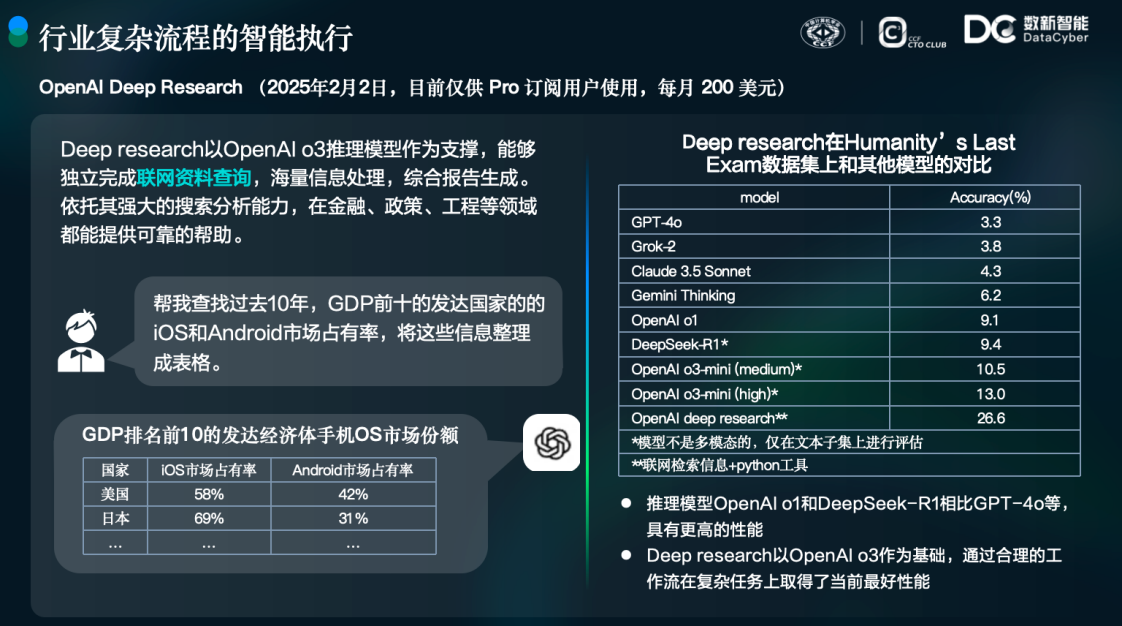Click the OpenAI o1 row label
Viewport: 1122px width, 626px height.
pos(664,320)
